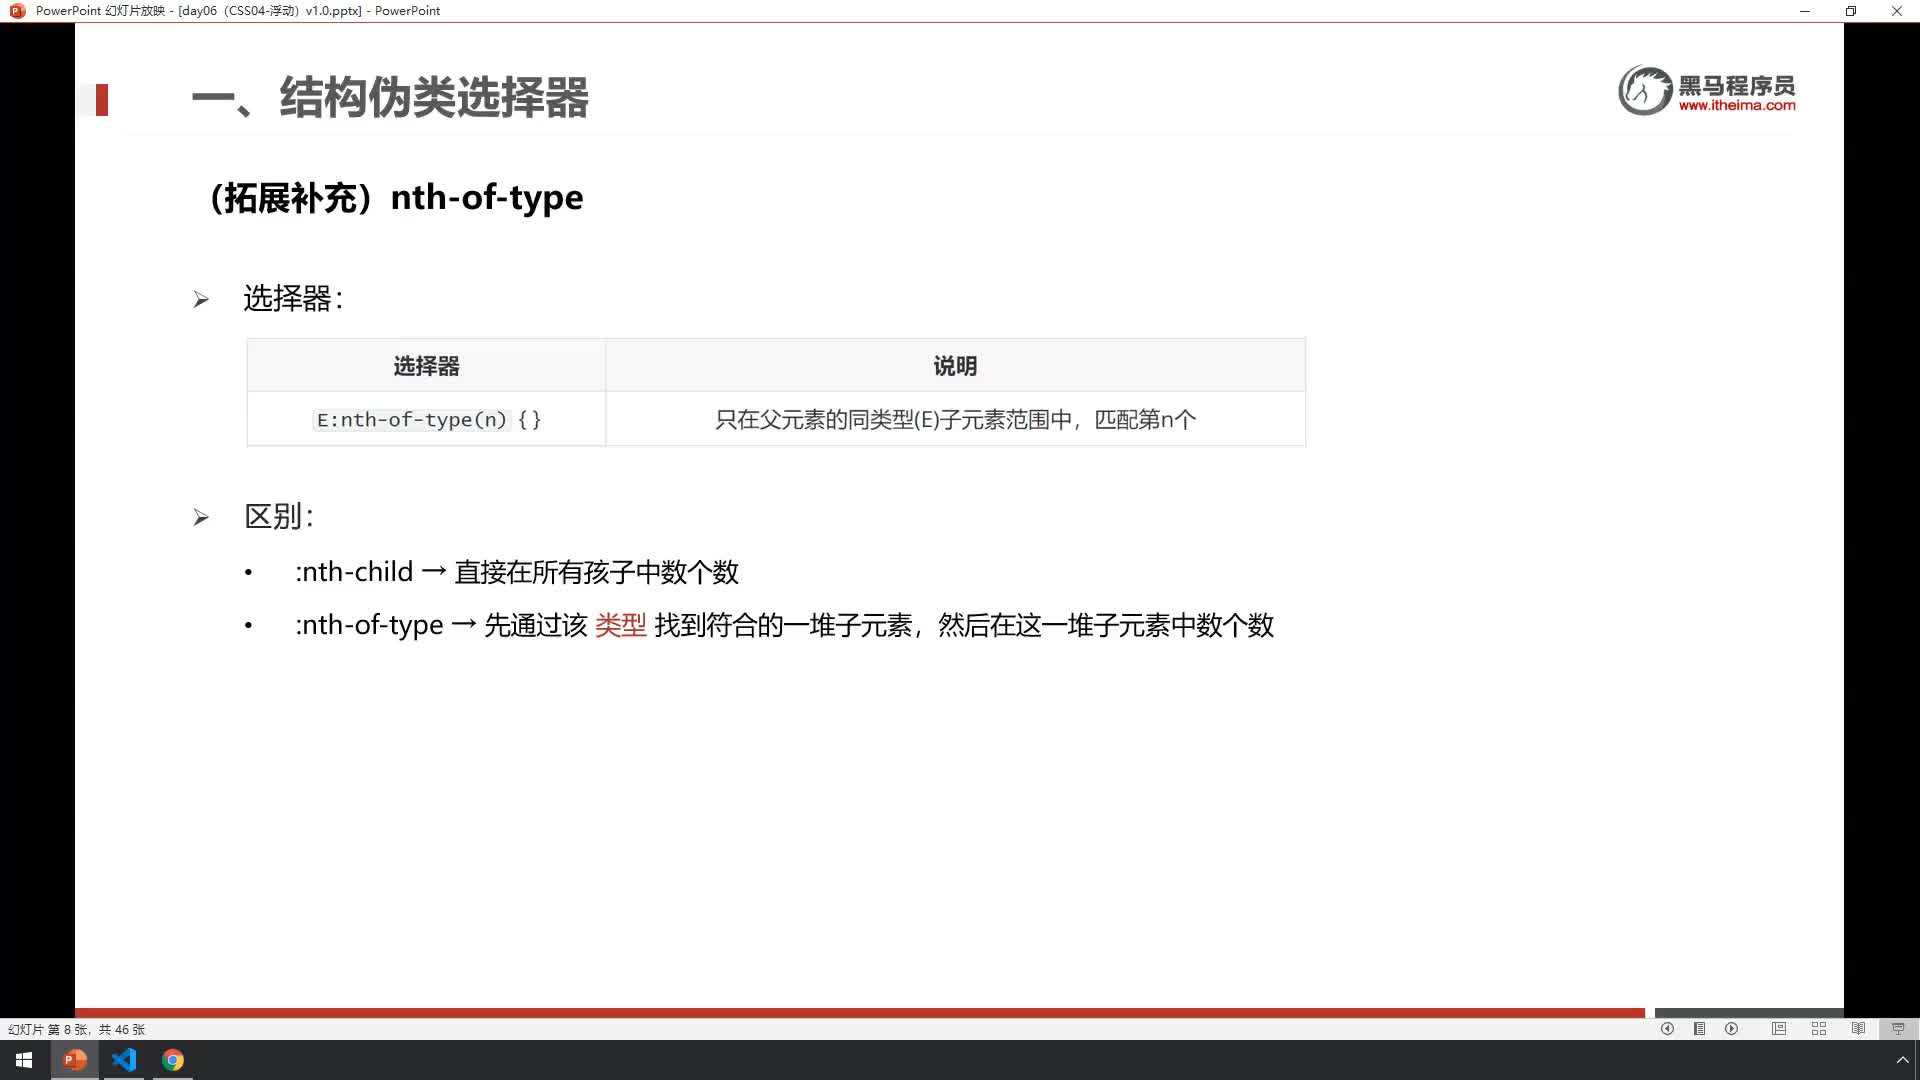Close the PowerPoint slideshow window

[x=1897, y=11]
